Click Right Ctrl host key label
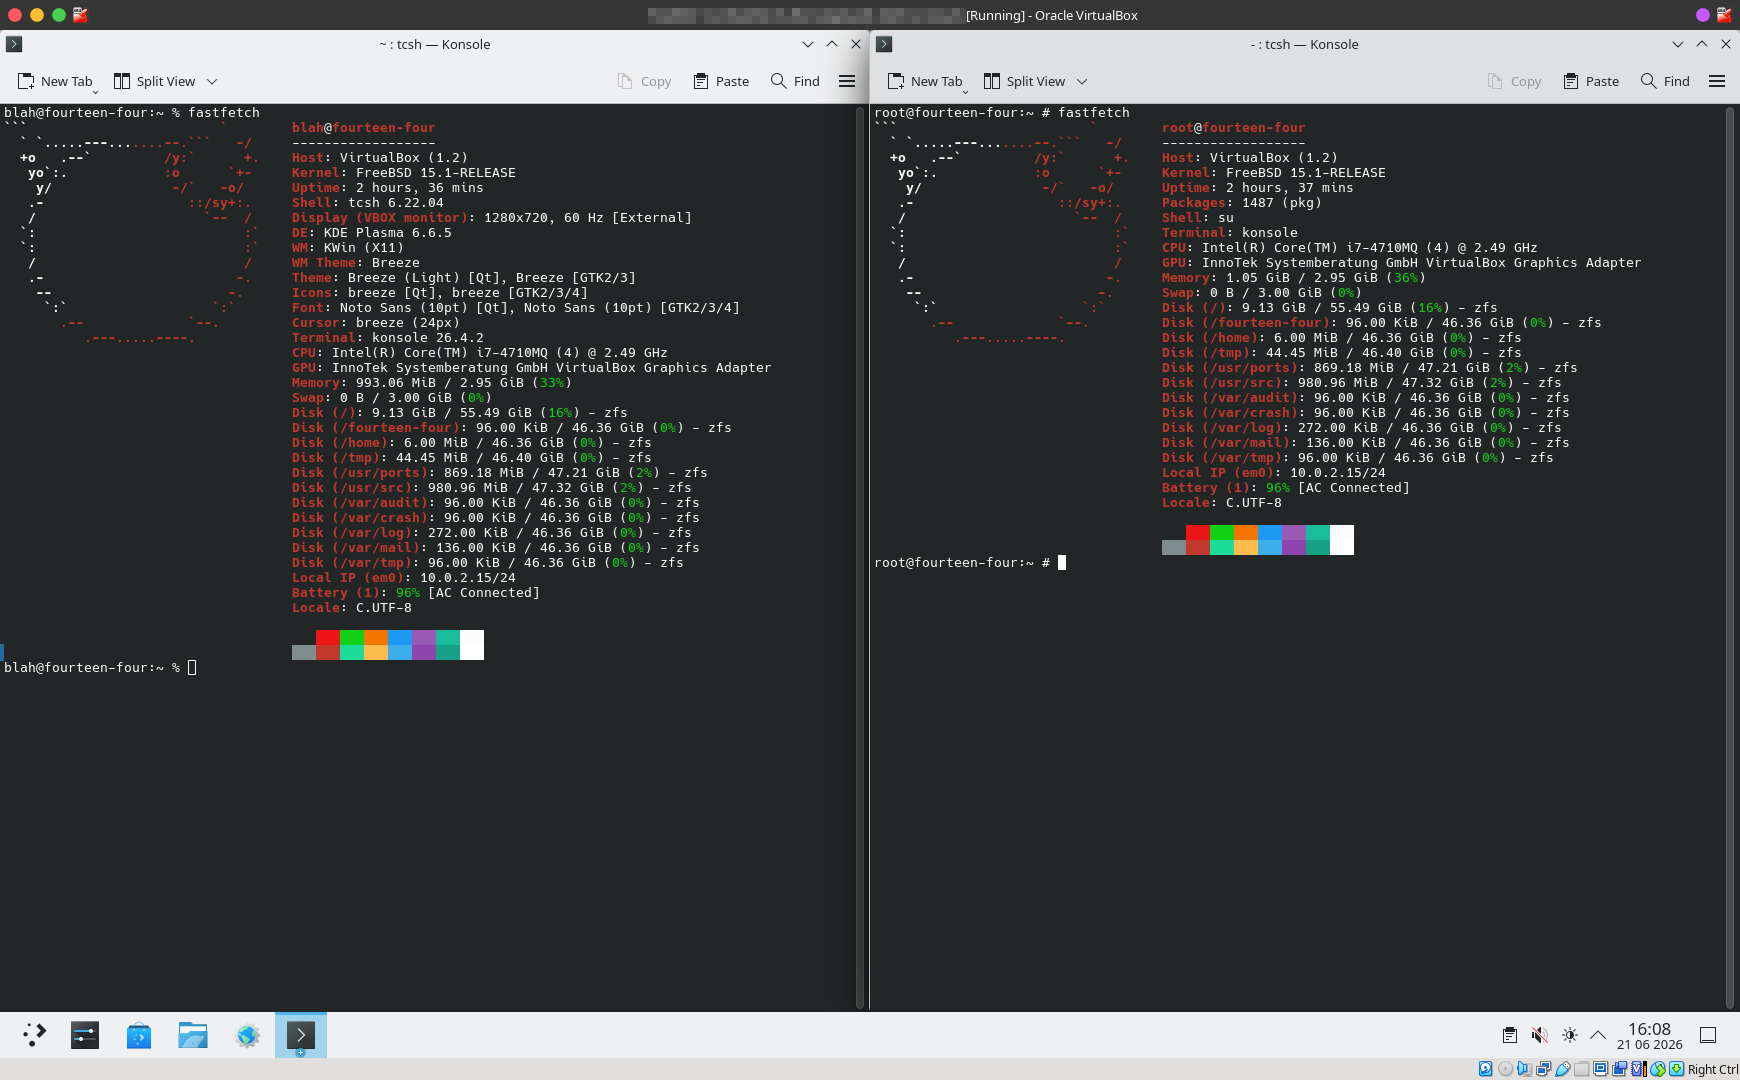The image size is (1740, 1080). point(1713,1069)
